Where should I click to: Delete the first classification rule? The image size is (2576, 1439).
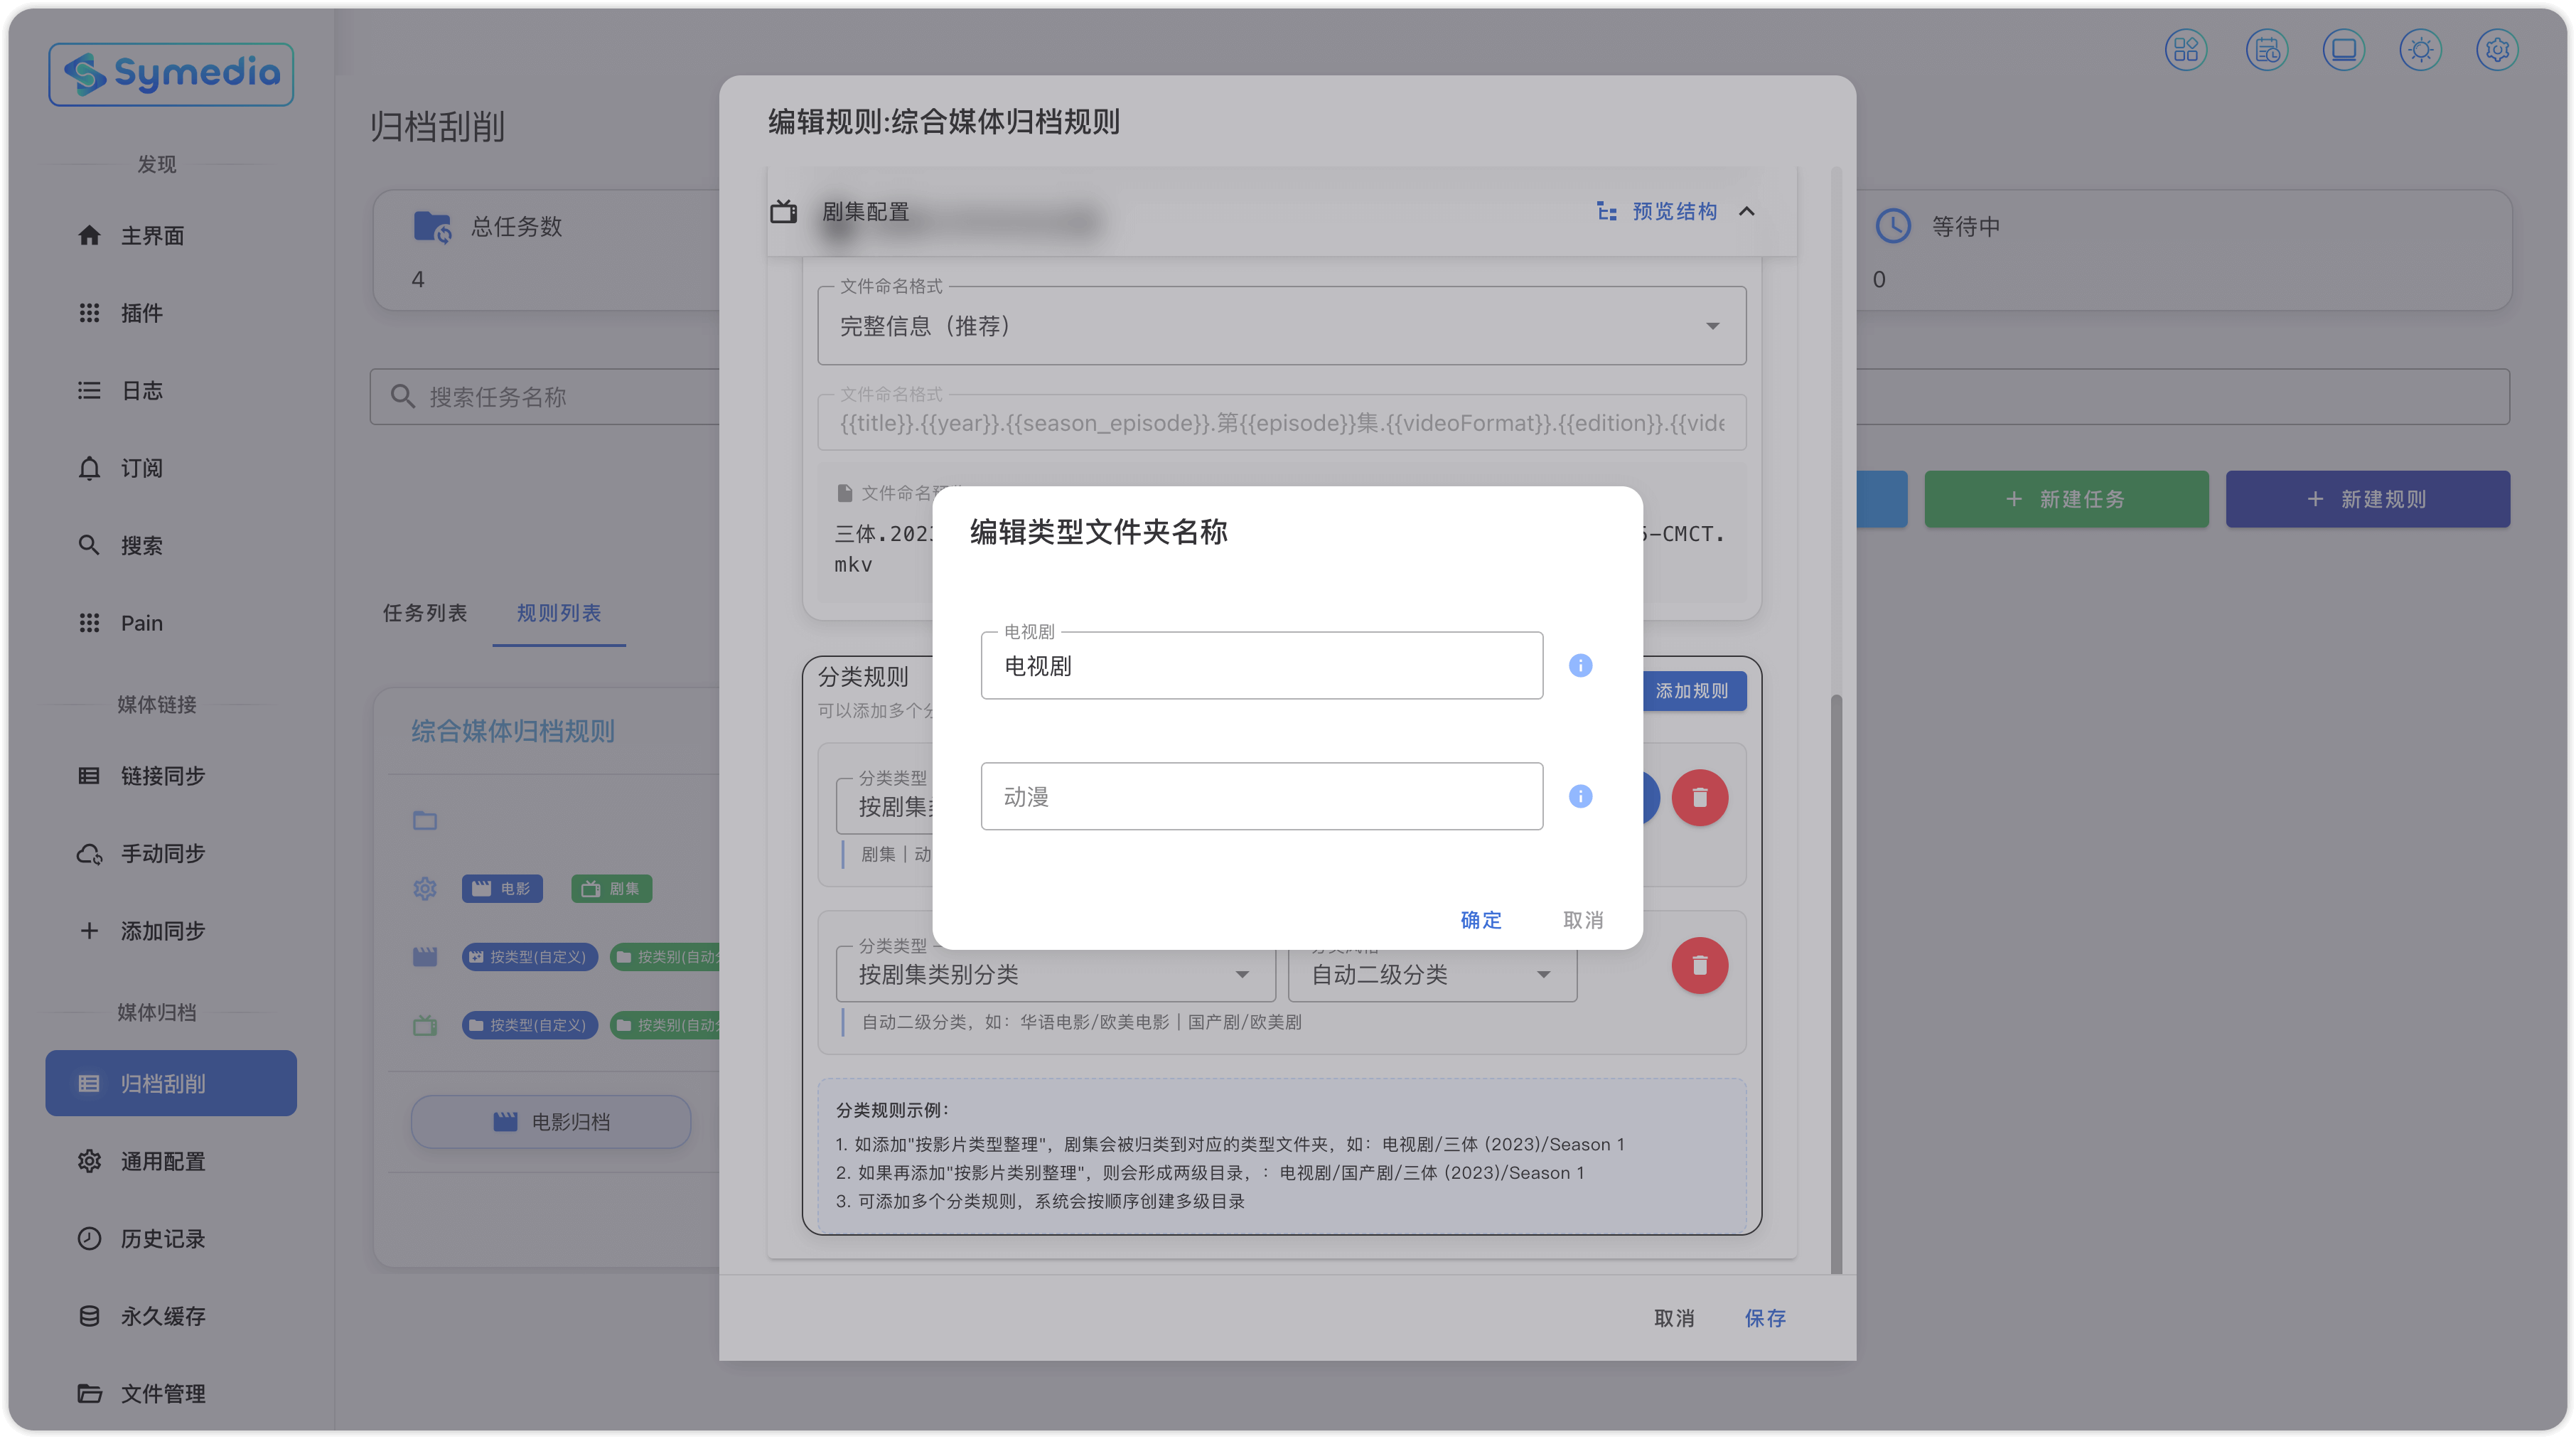[x=1699, y=797]
